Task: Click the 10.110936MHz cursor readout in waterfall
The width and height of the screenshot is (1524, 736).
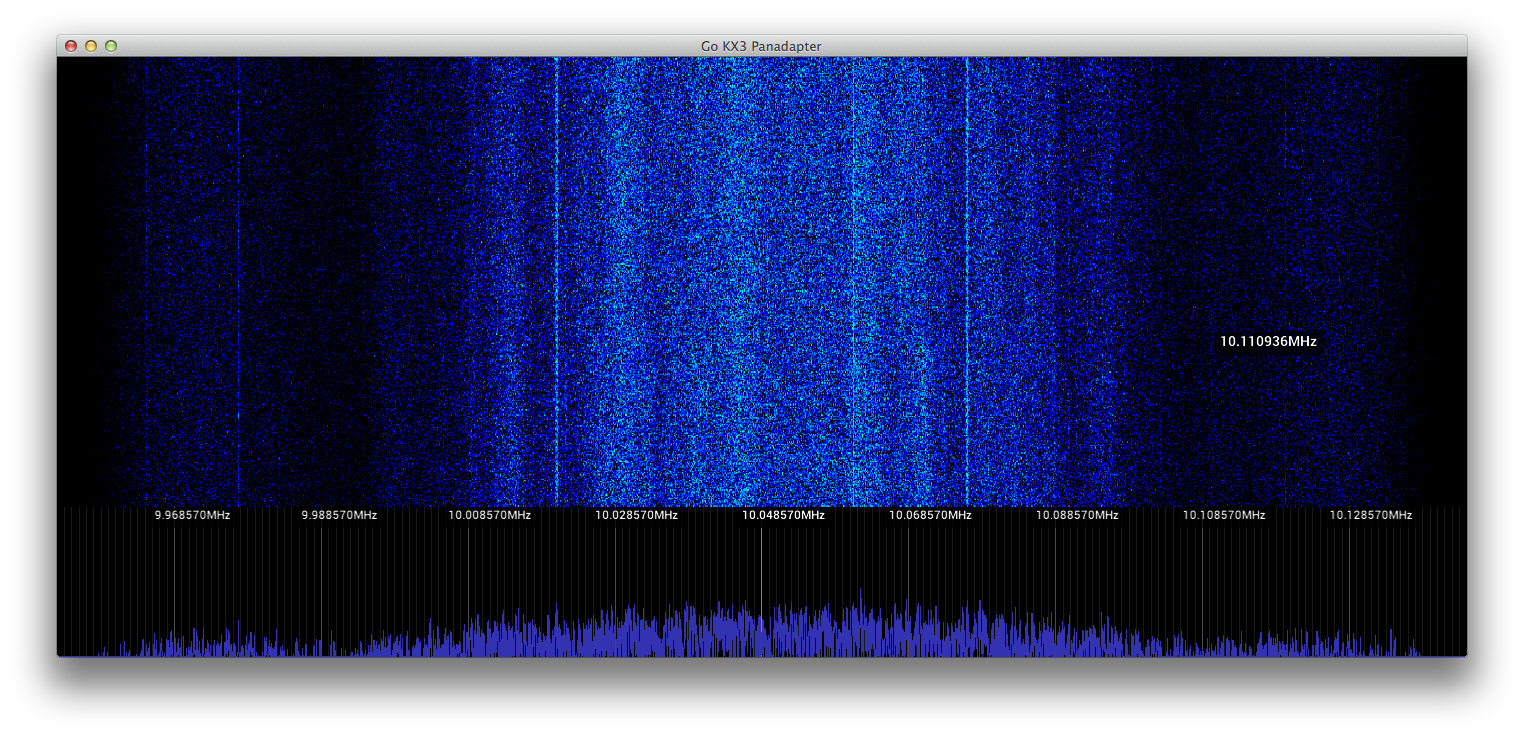Action: click(x=1268, y=341)
